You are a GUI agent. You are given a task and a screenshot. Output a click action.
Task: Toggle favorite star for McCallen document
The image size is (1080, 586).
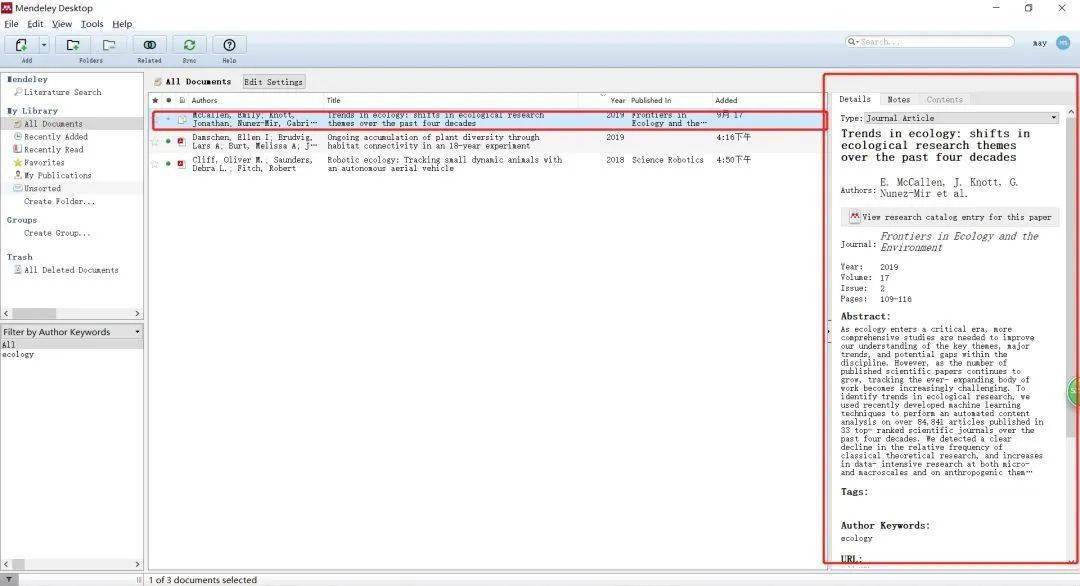[155, 120]
